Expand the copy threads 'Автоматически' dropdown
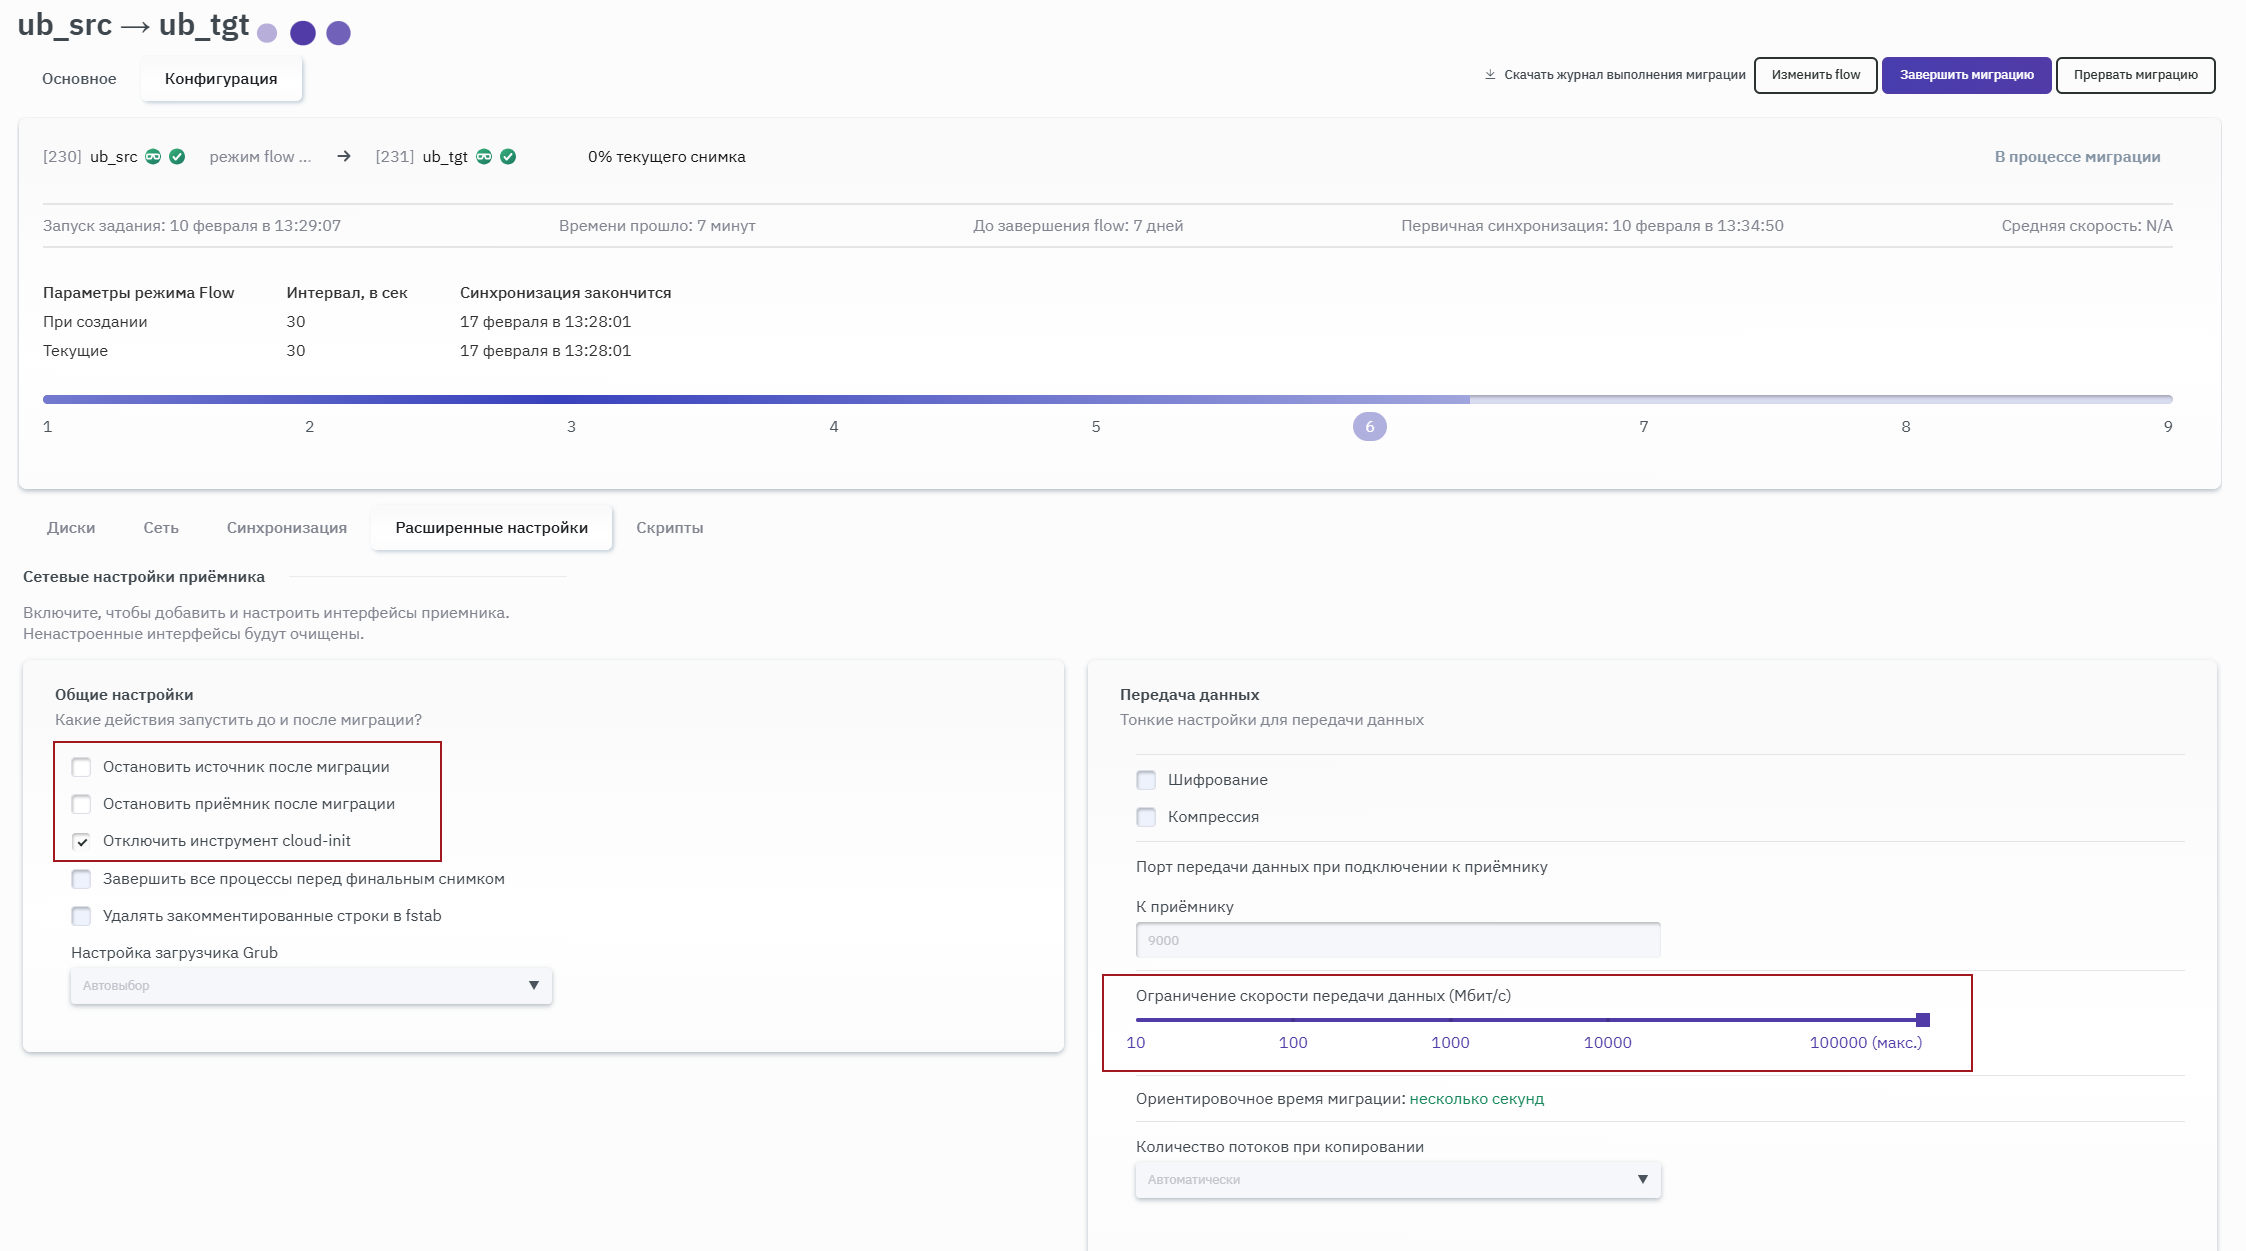This screenshot has width=2246, height=1251. (x=1398, y=1180)
